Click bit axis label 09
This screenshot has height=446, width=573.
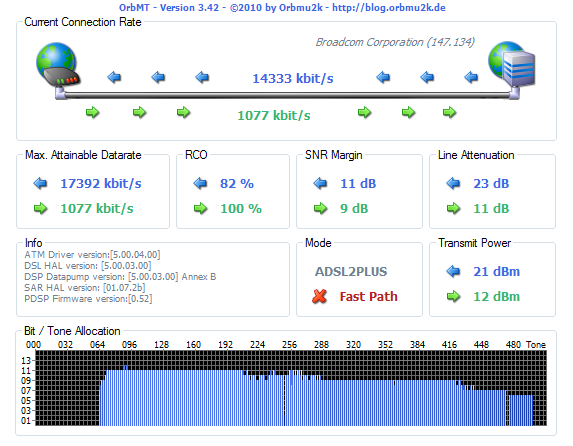[x=26, y=381]
